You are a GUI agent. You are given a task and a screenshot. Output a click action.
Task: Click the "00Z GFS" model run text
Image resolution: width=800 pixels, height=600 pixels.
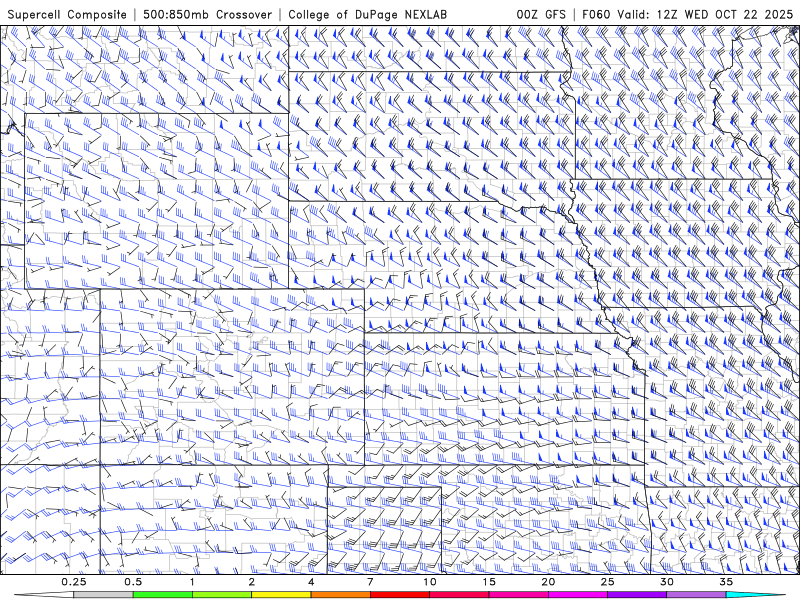pyautogui.click(x=541, y=14)
